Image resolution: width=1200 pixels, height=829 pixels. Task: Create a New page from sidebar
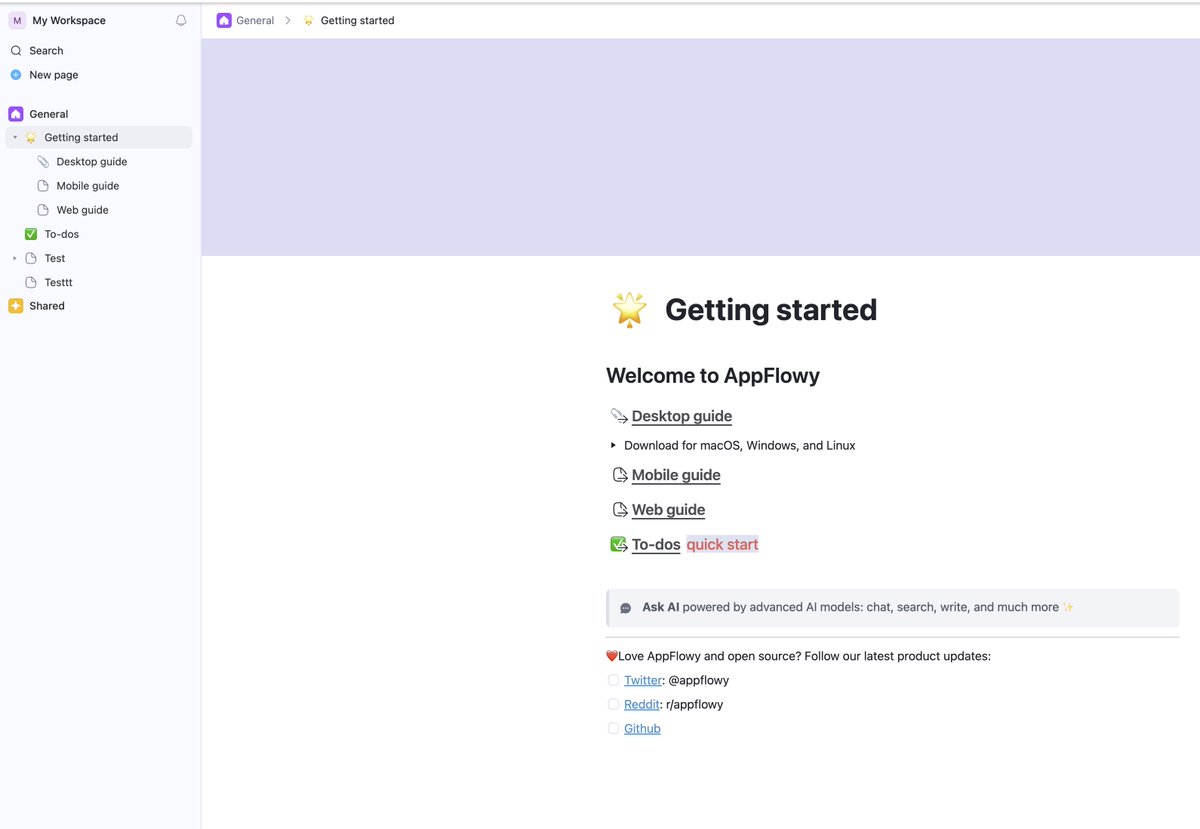coord(54,75)
